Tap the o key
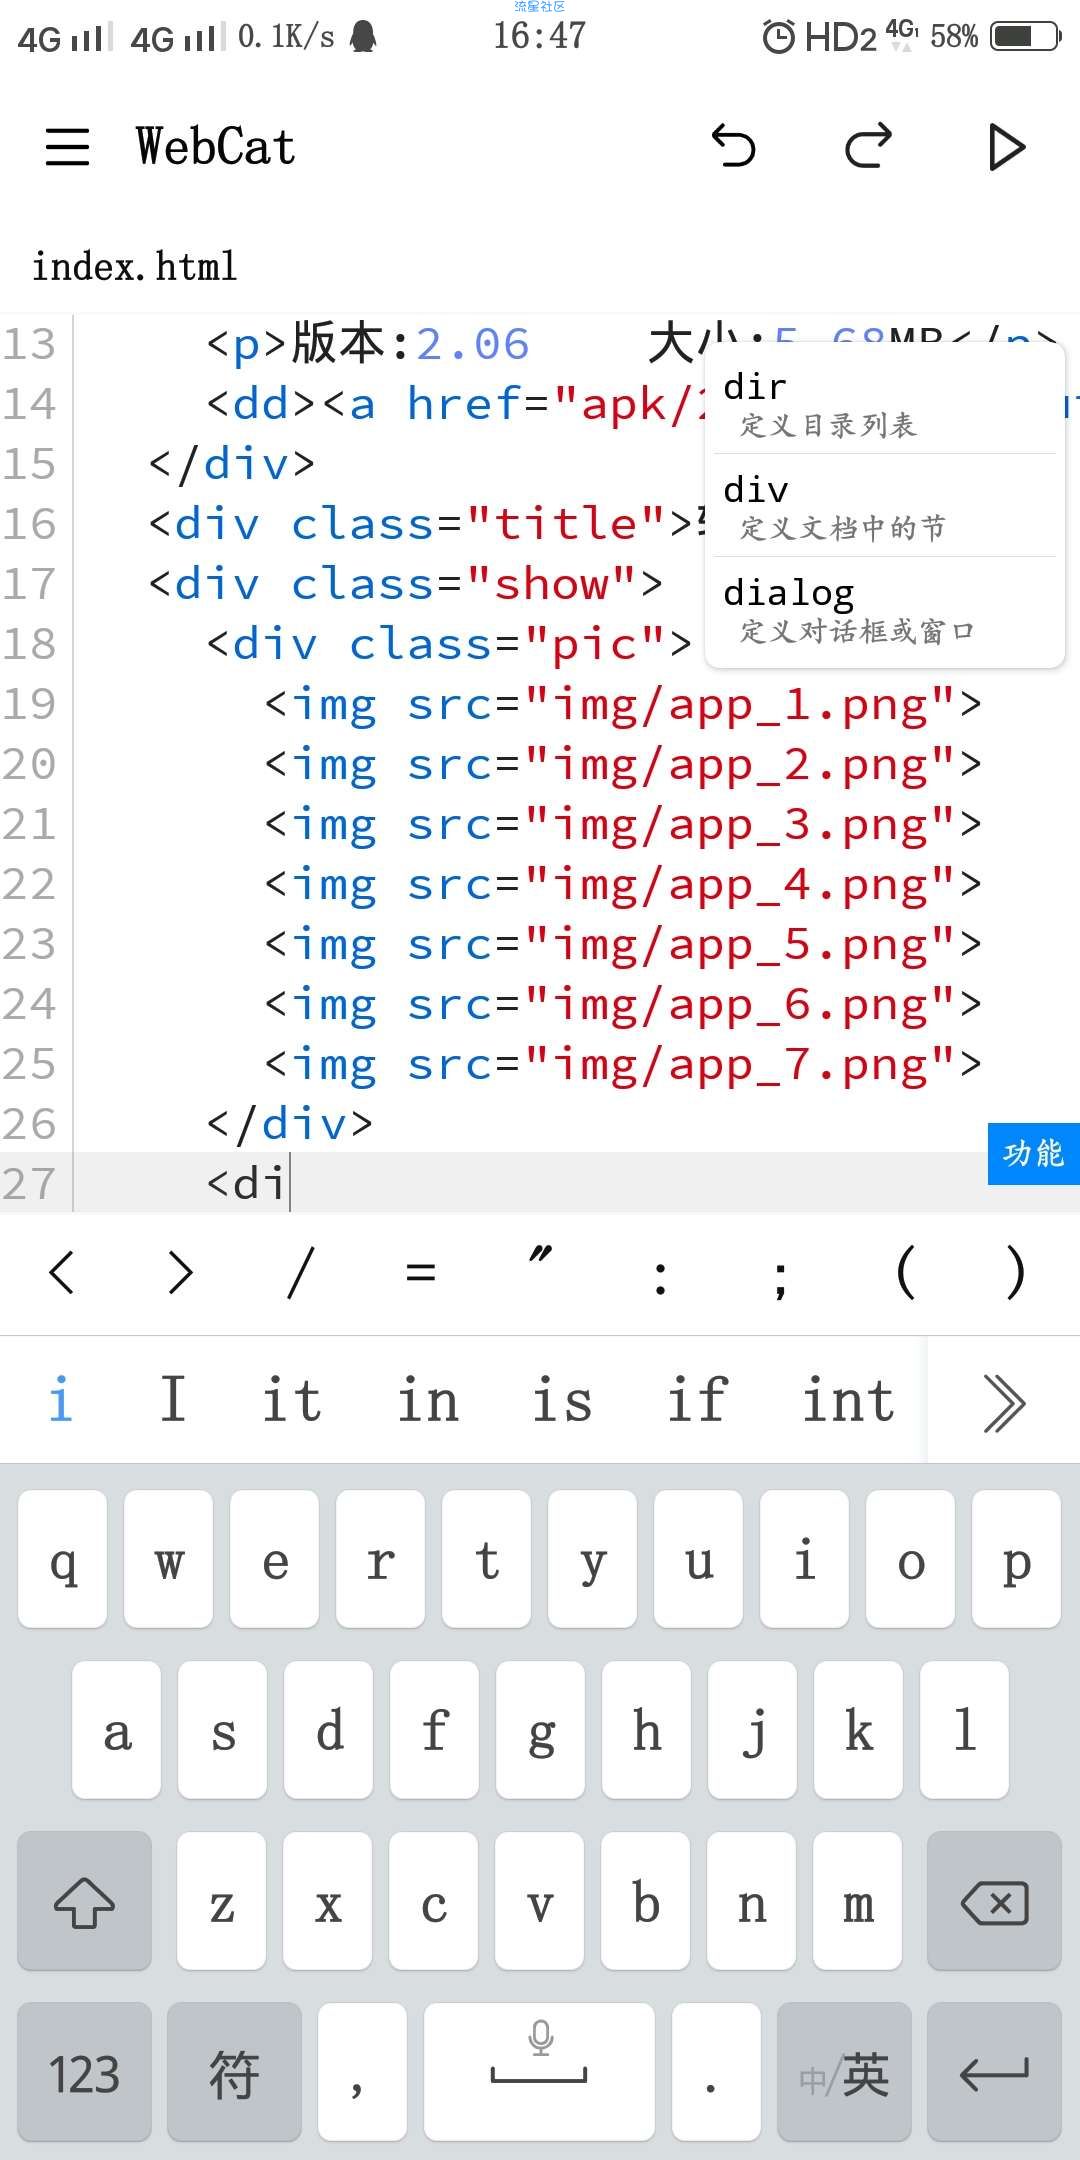1080x2160 pixels. (911, 1559)
